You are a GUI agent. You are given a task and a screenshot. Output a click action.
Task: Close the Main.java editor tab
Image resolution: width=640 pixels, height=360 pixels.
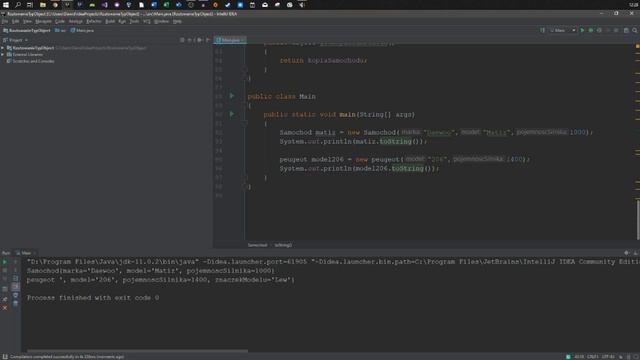pyautogui.click(x=243, y=40)
